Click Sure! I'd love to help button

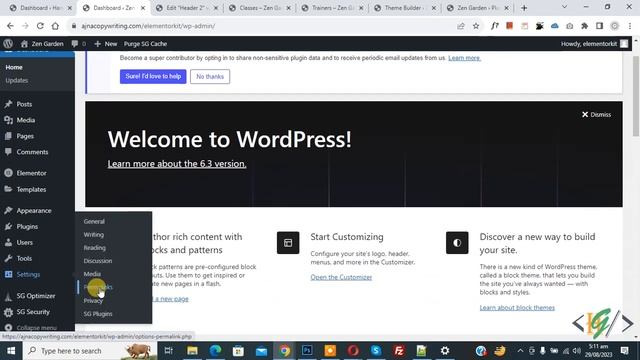pos(153,76)
